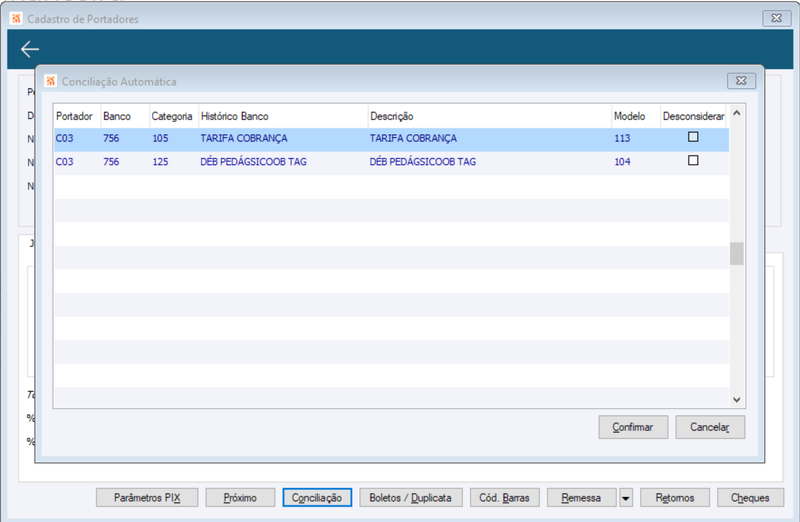Screen dimensions: 800x522
Task: Click Banco 756 in the TARIFA COBRANÇA row
Action: click(111, 138)
